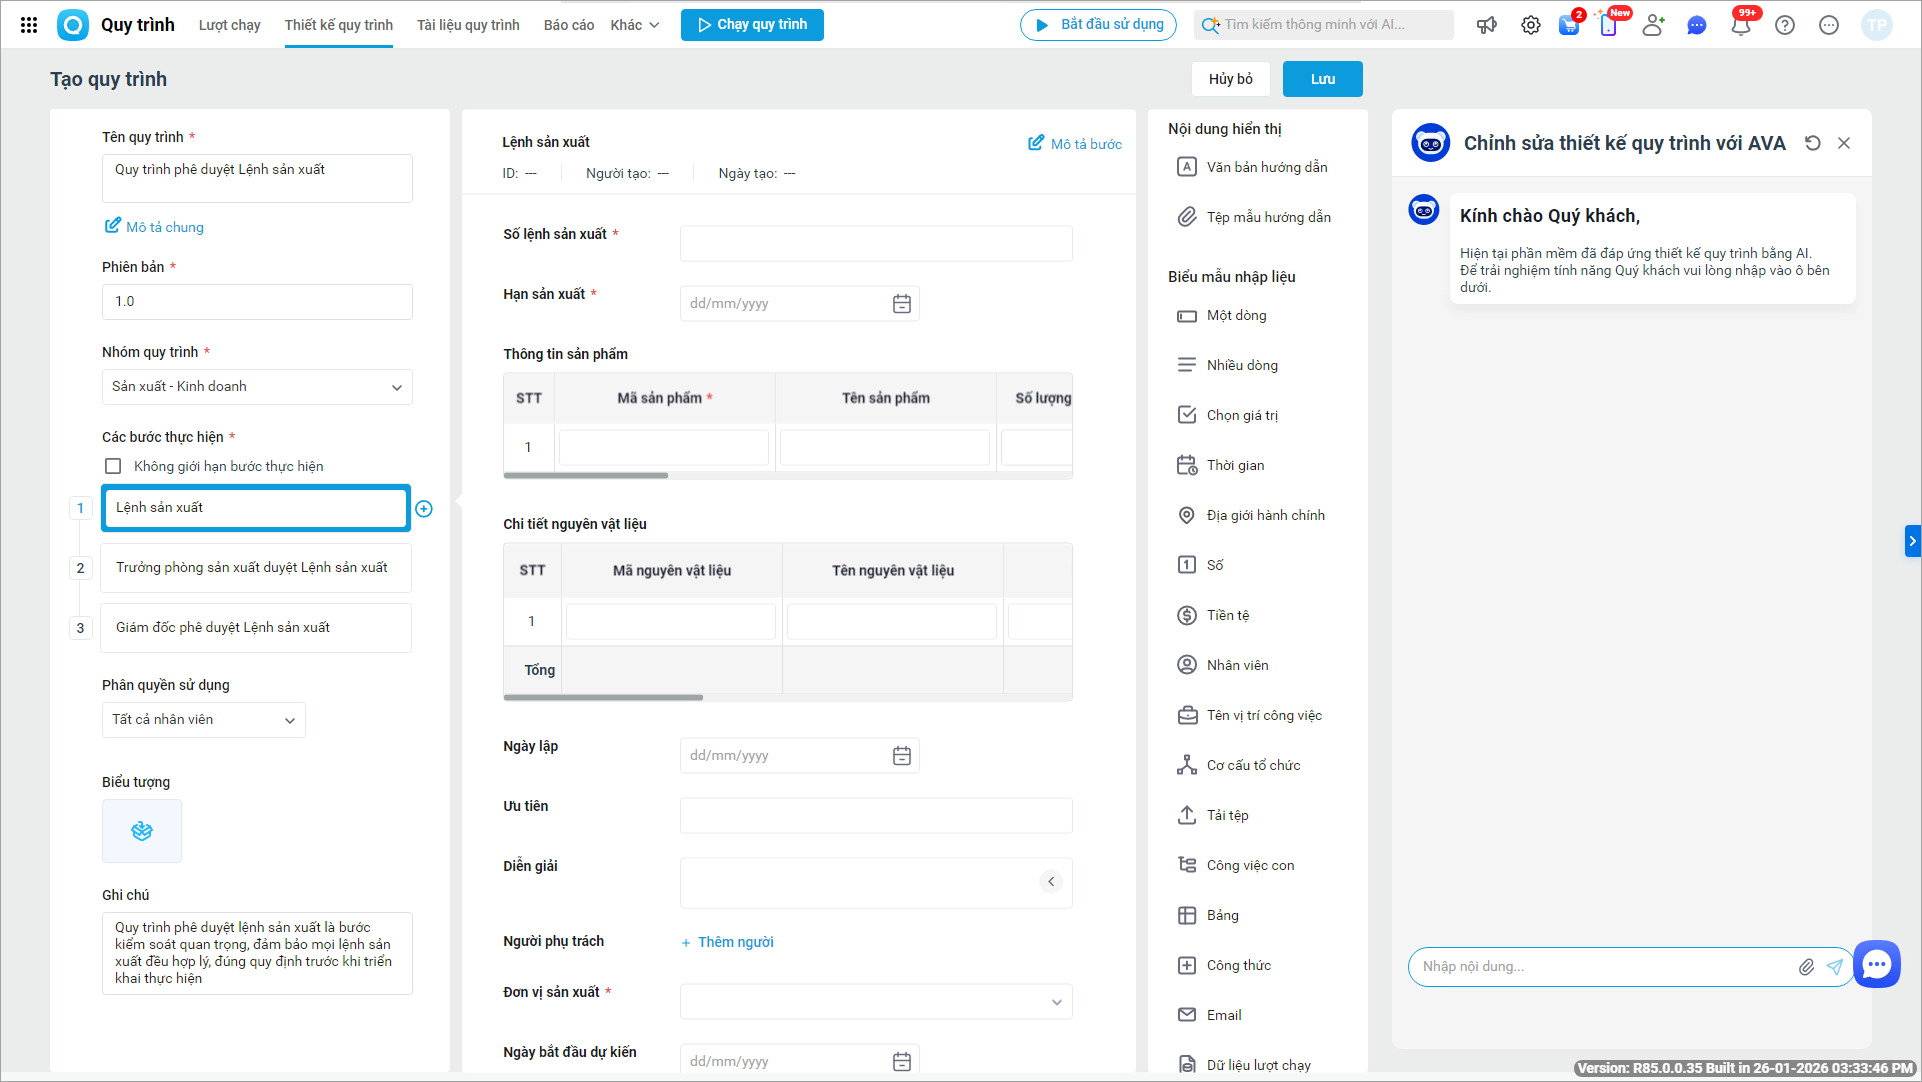Click the Số lệnh sản xuất input field
Image resolution: width=1922 pixels, height=1082 pixels.
(875, 244)
